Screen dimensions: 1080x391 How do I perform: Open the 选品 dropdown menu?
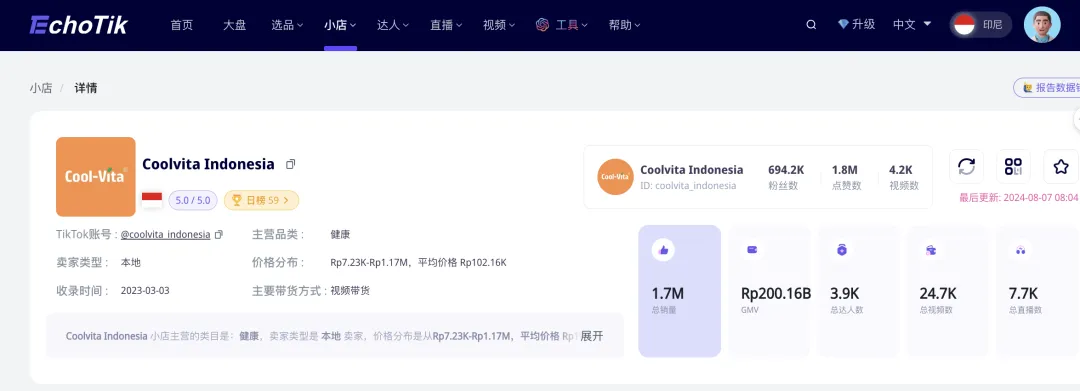287,25
